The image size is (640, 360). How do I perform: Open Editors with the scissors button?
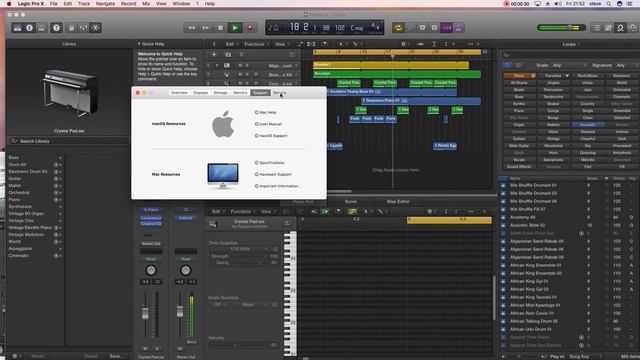click(x=96, y=28)
